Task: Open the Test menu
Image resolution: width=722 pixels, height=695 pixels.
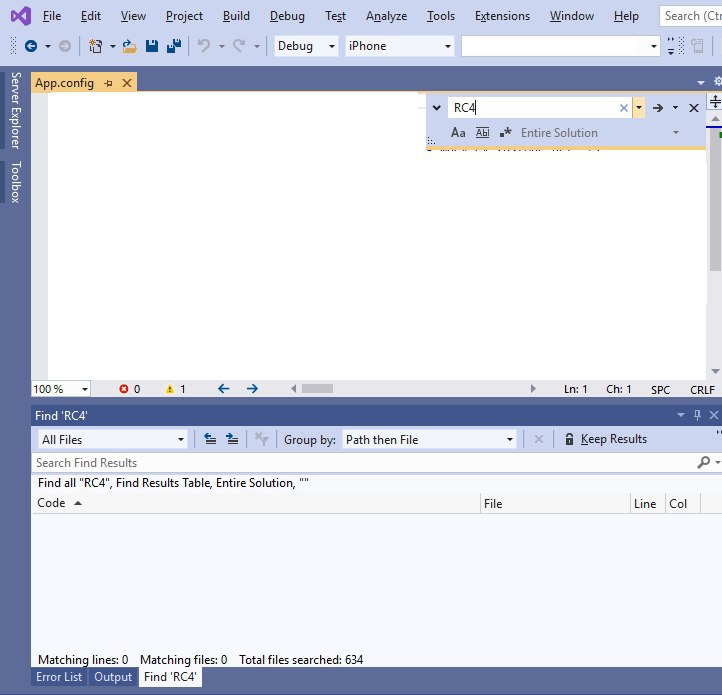Action: click(x=335, y=16)
